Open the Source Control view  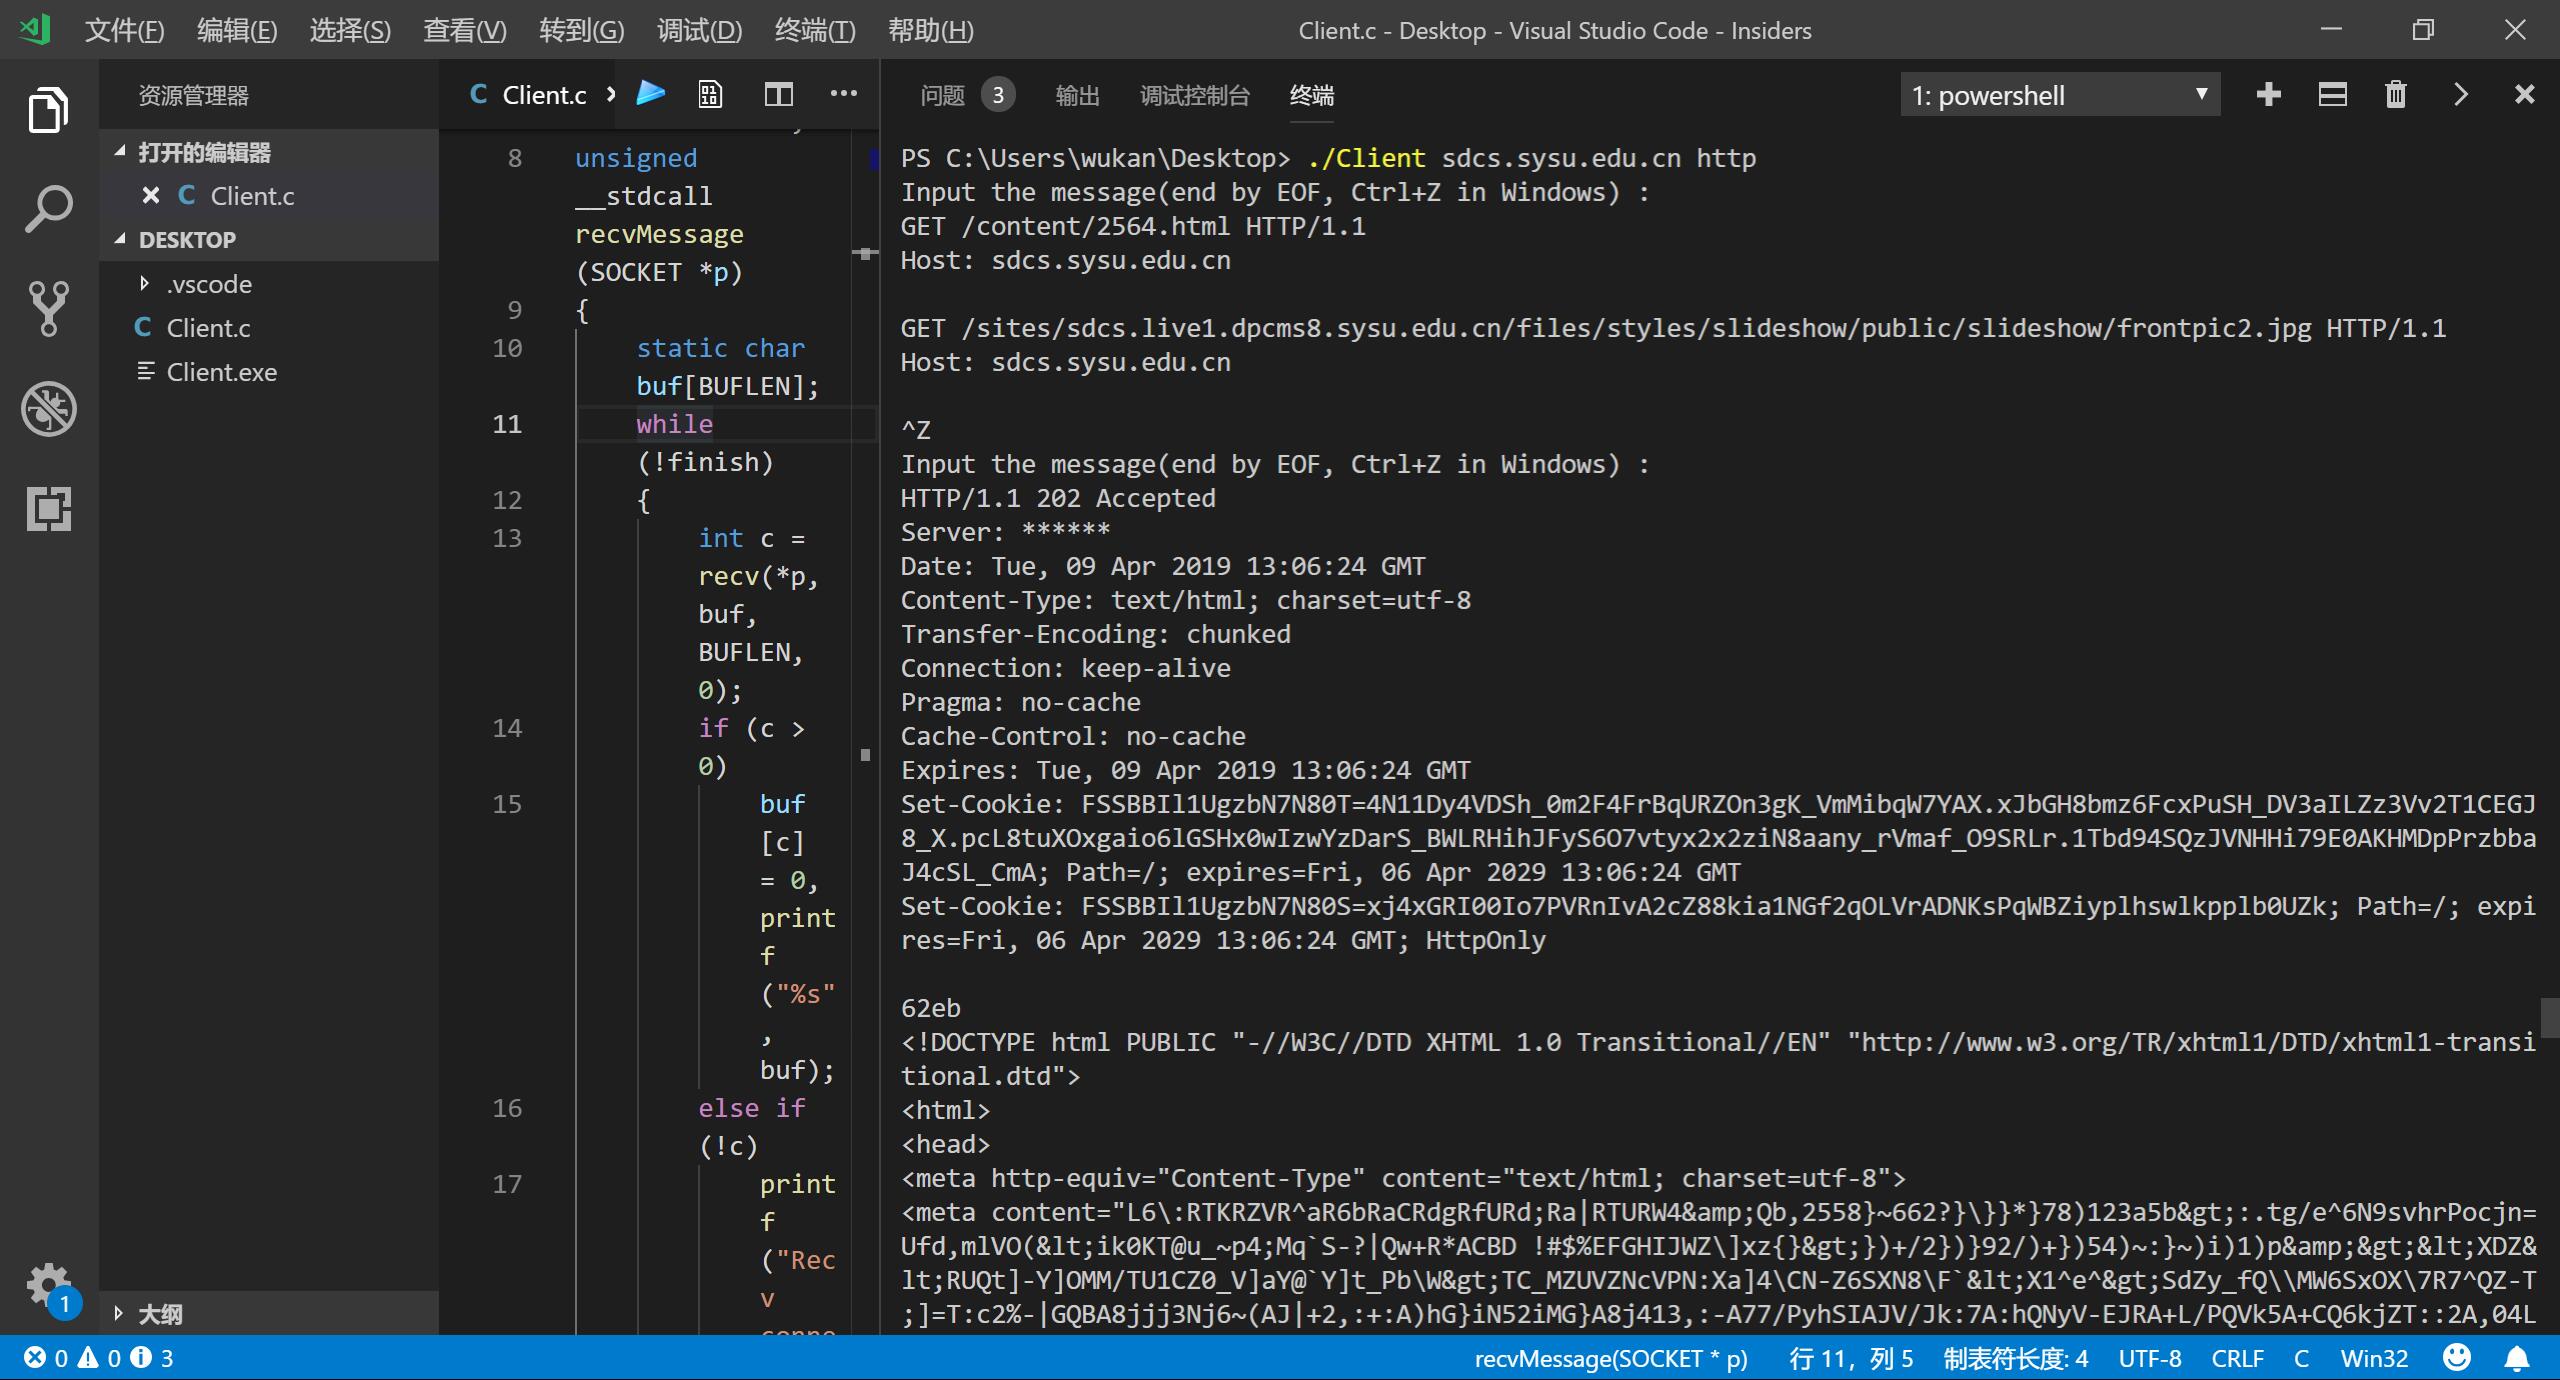[48, 308]
